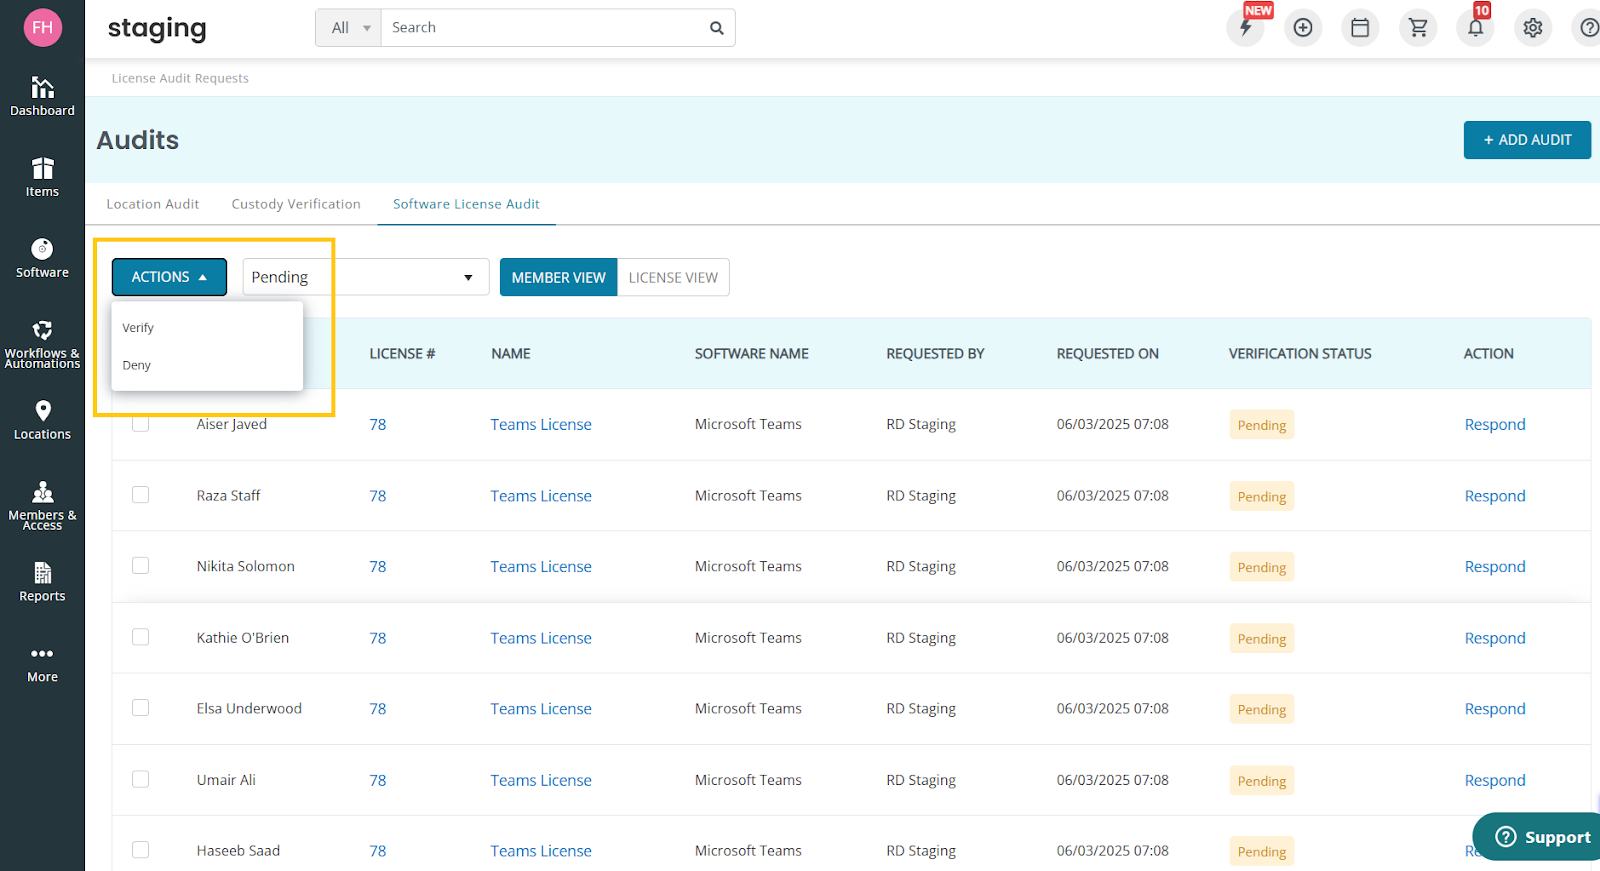Screen dimensions: 1600x871
Task: Open the help question mark icon
Action: 1588,28
